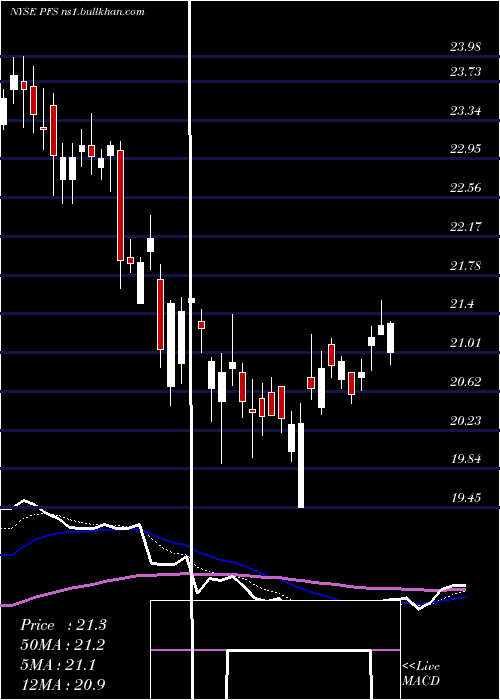
Task: Click the 22.17 price level label
Action: 466,226
